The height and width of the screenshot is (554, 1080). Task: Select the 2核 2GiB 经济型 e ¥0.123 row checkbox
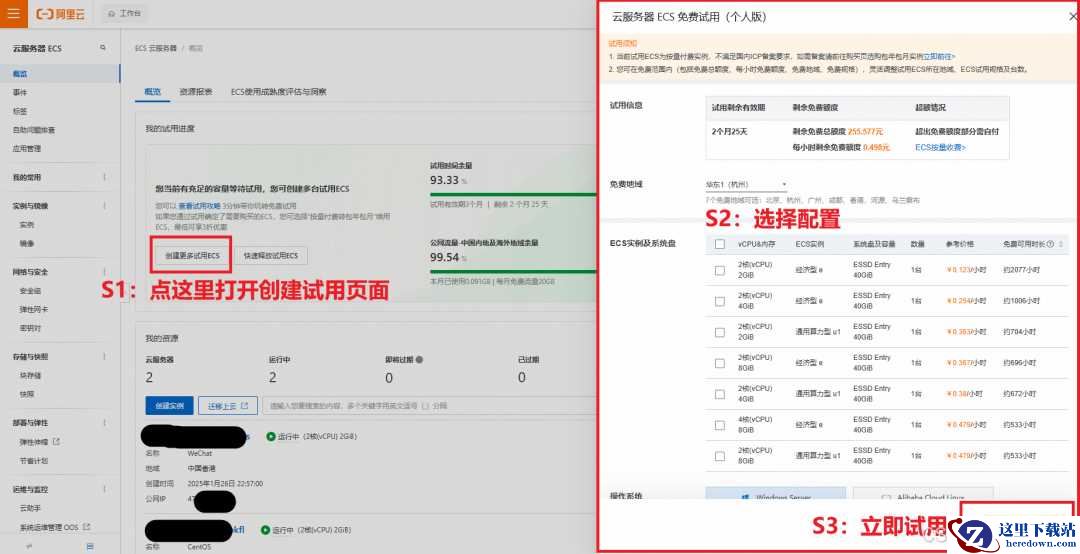click(720, 270)
